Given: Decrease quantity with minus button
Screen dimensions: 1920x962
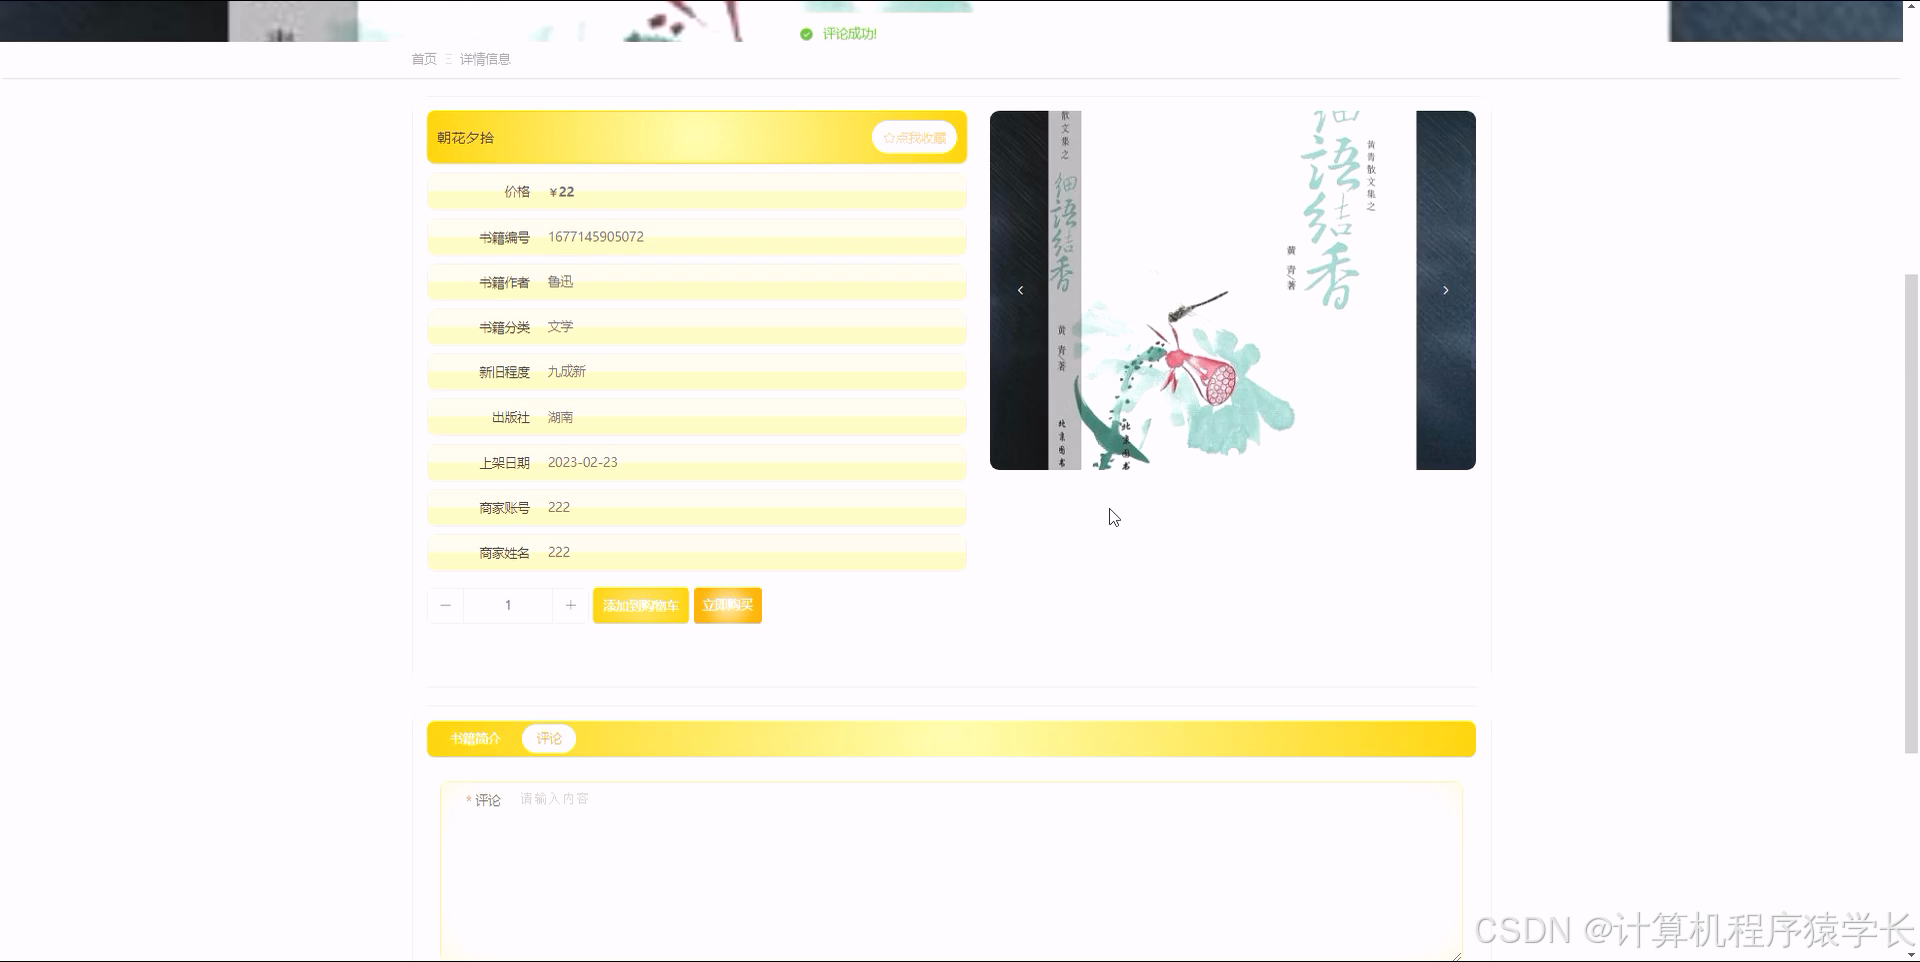Looking at the screenshot, I should (446, 605).
